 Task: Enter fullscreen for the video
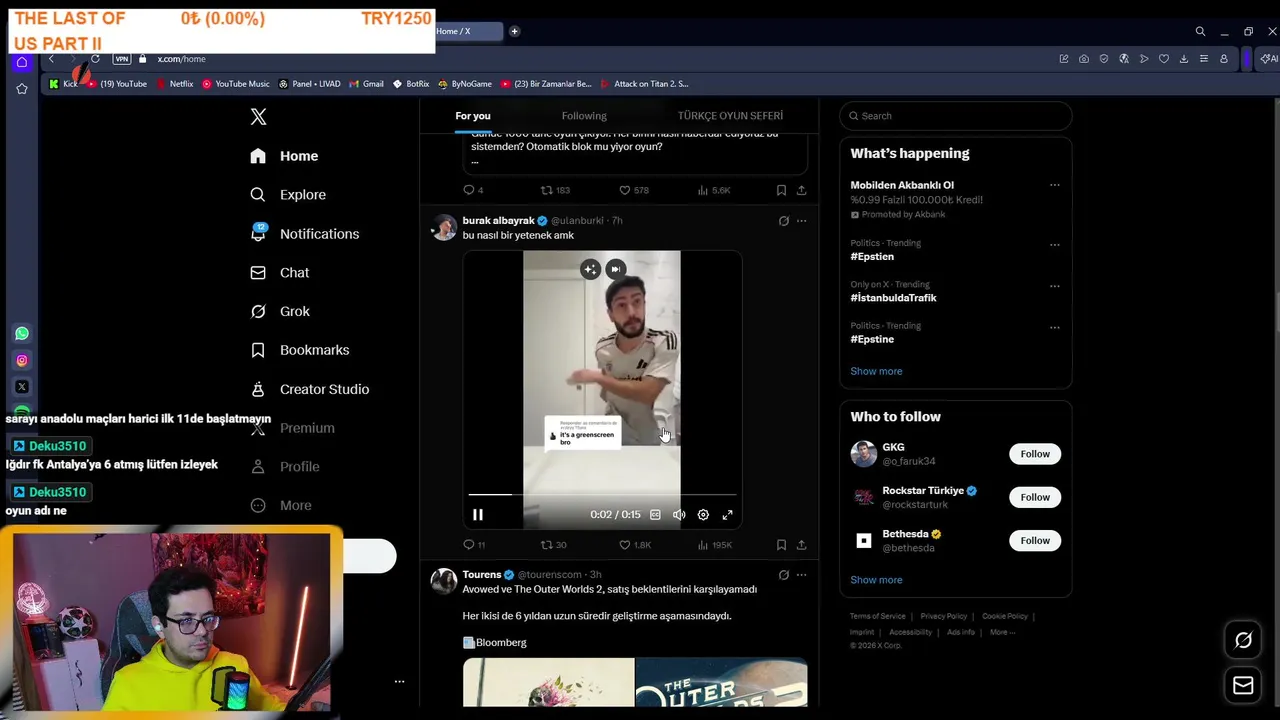coord(727,515)
